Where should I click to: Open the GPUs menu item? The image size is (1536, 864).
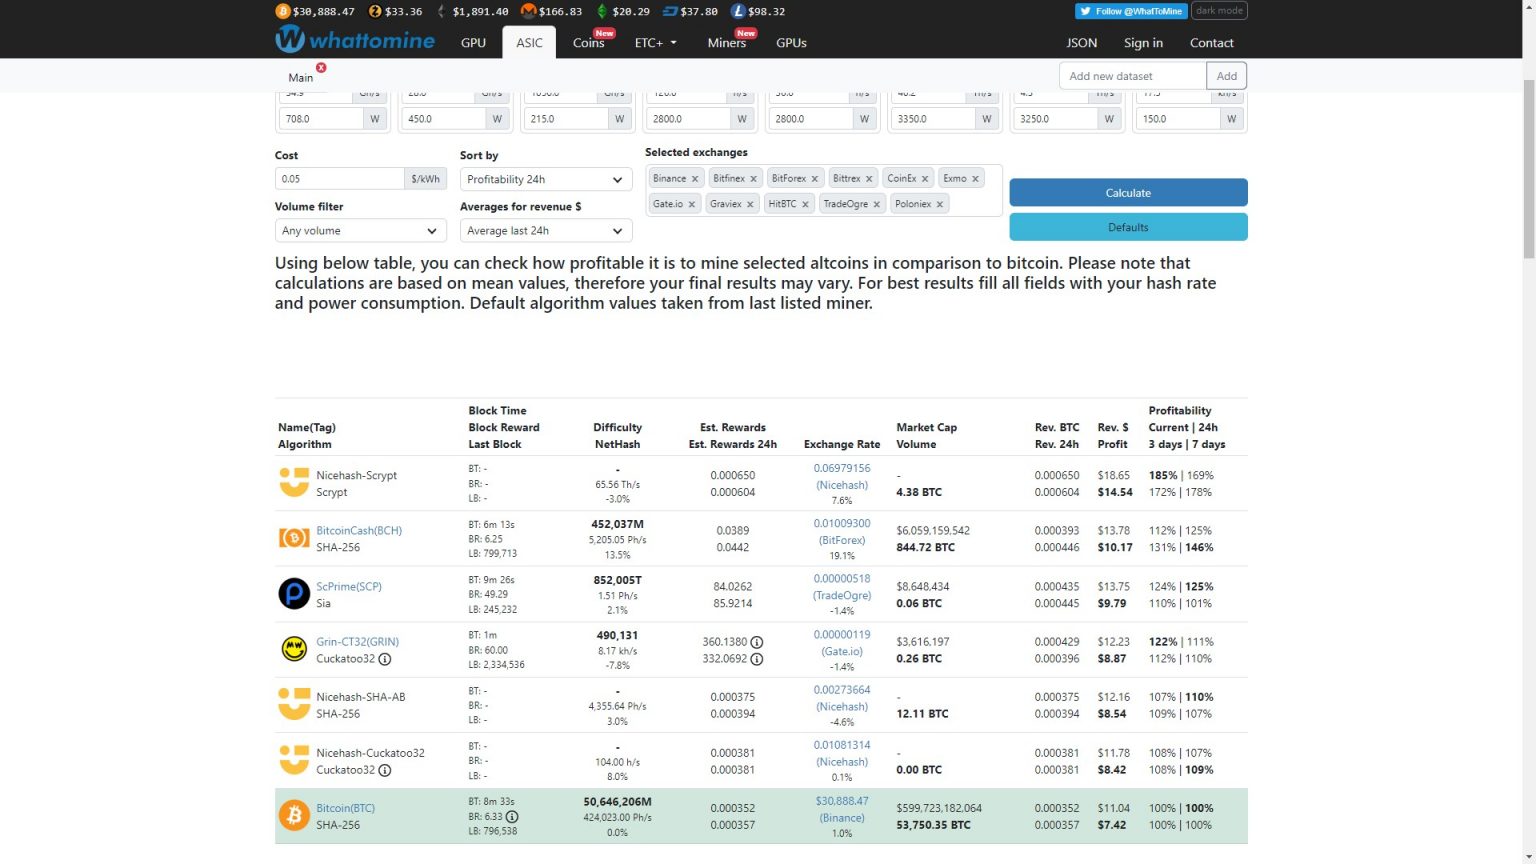791,43
